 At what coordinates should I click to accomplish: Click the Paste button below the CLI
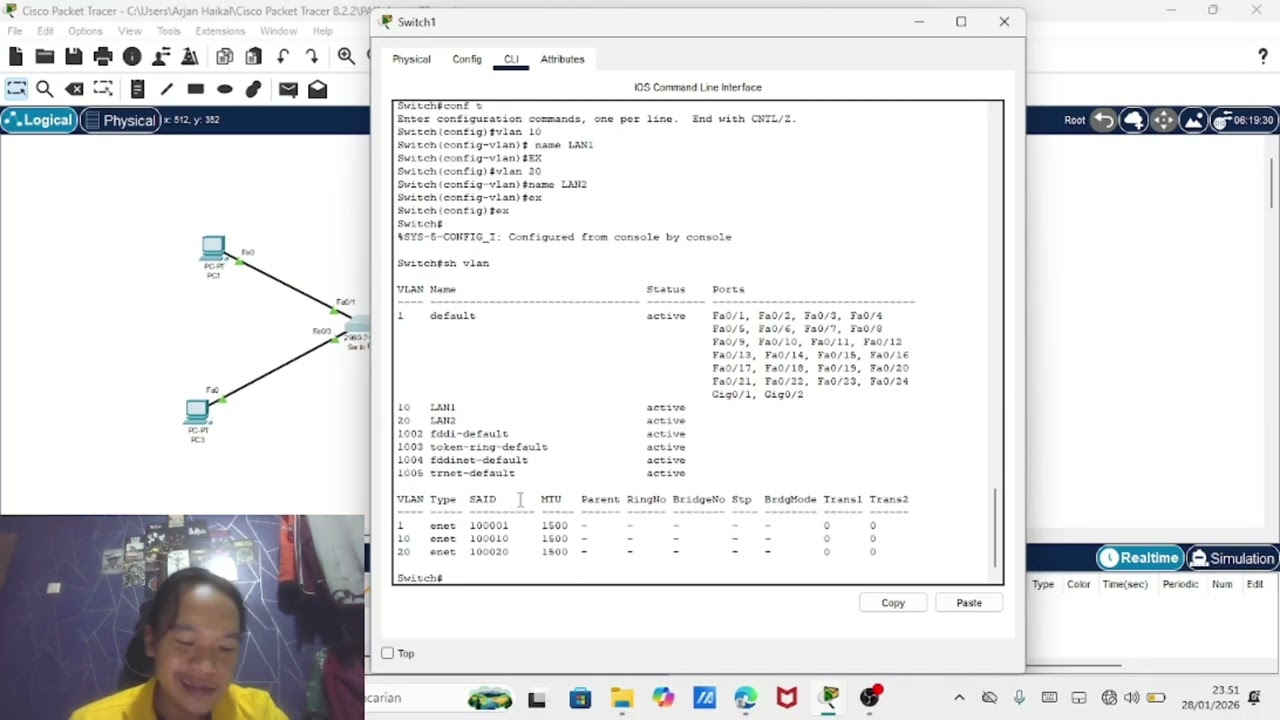point(969,603)
